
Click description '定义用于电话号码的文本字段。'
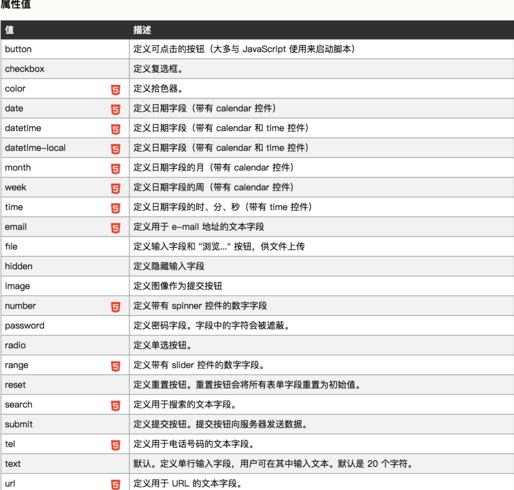[x=194, y=444]
